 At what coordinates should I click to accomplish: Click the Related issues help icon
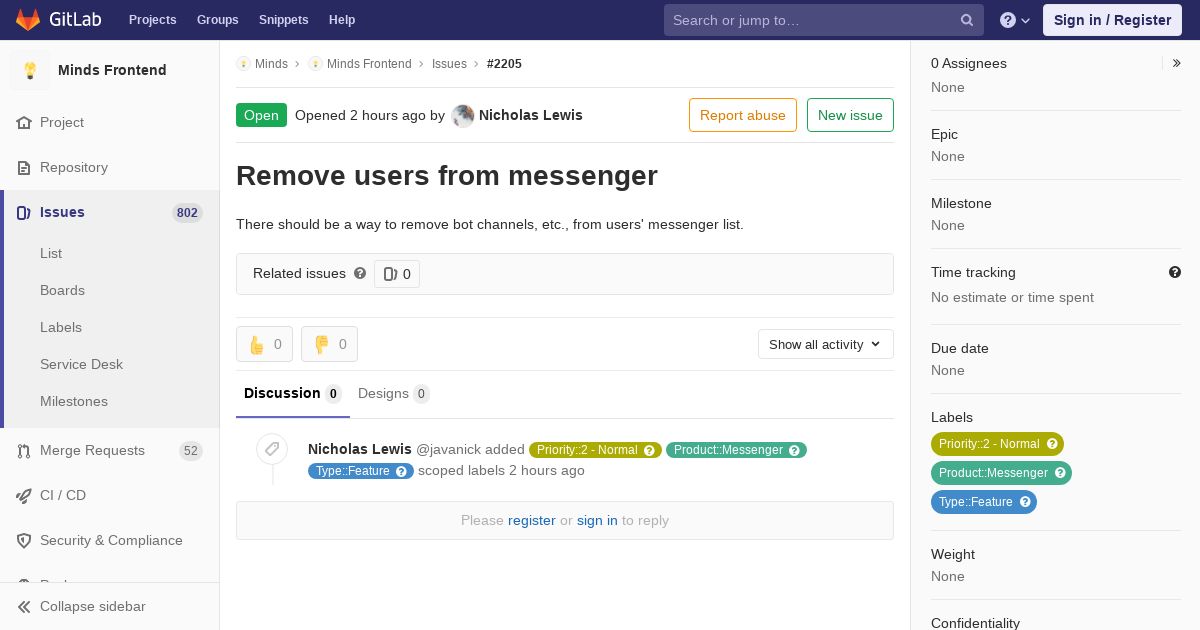click(x=360, y=273)
